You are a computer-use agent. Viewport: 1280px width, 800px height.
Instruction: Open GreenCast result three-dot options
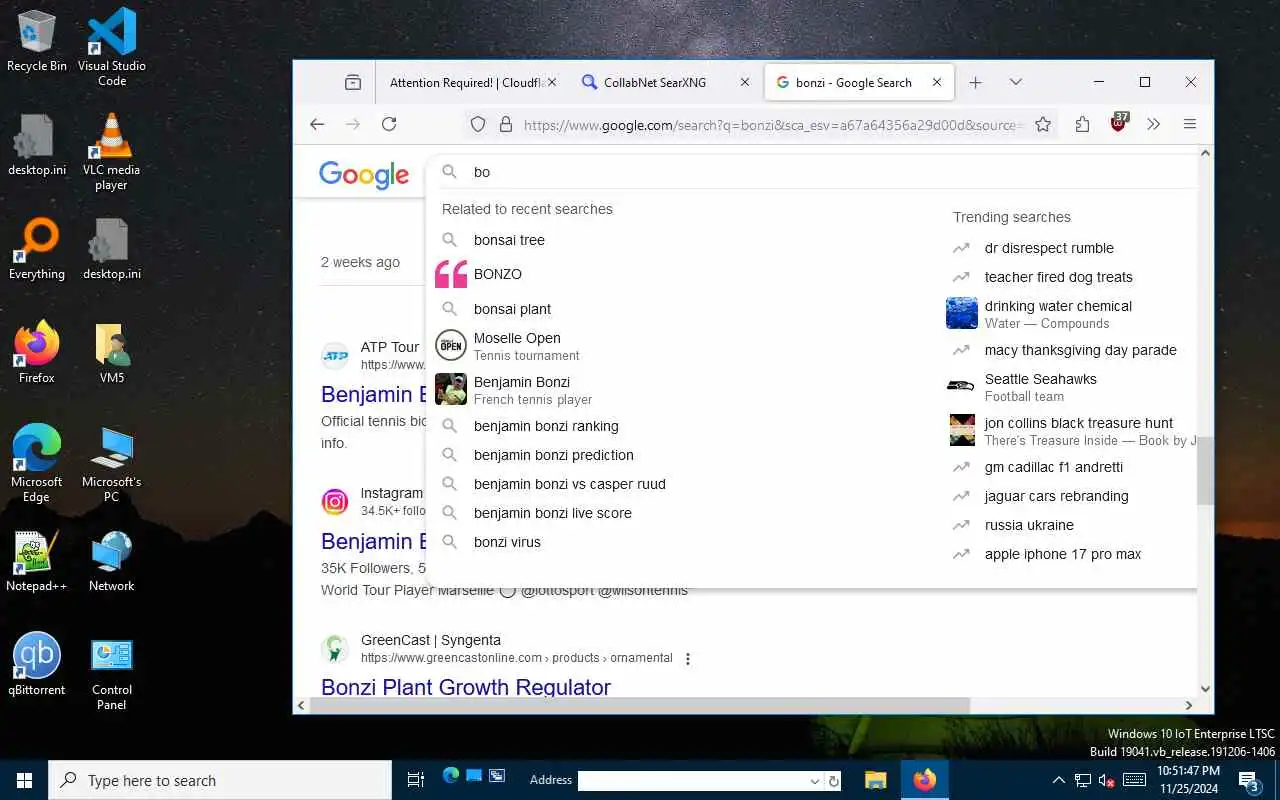(x=688, y=659)
